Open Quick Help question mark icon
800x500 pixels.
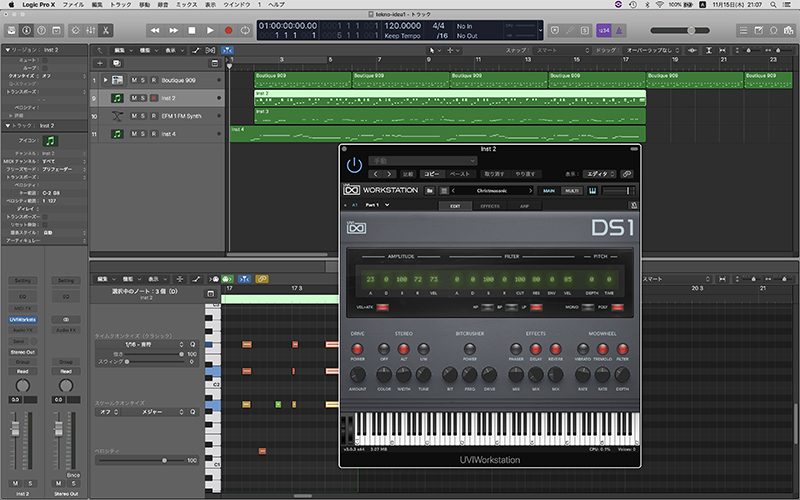(x=41, y=31)
